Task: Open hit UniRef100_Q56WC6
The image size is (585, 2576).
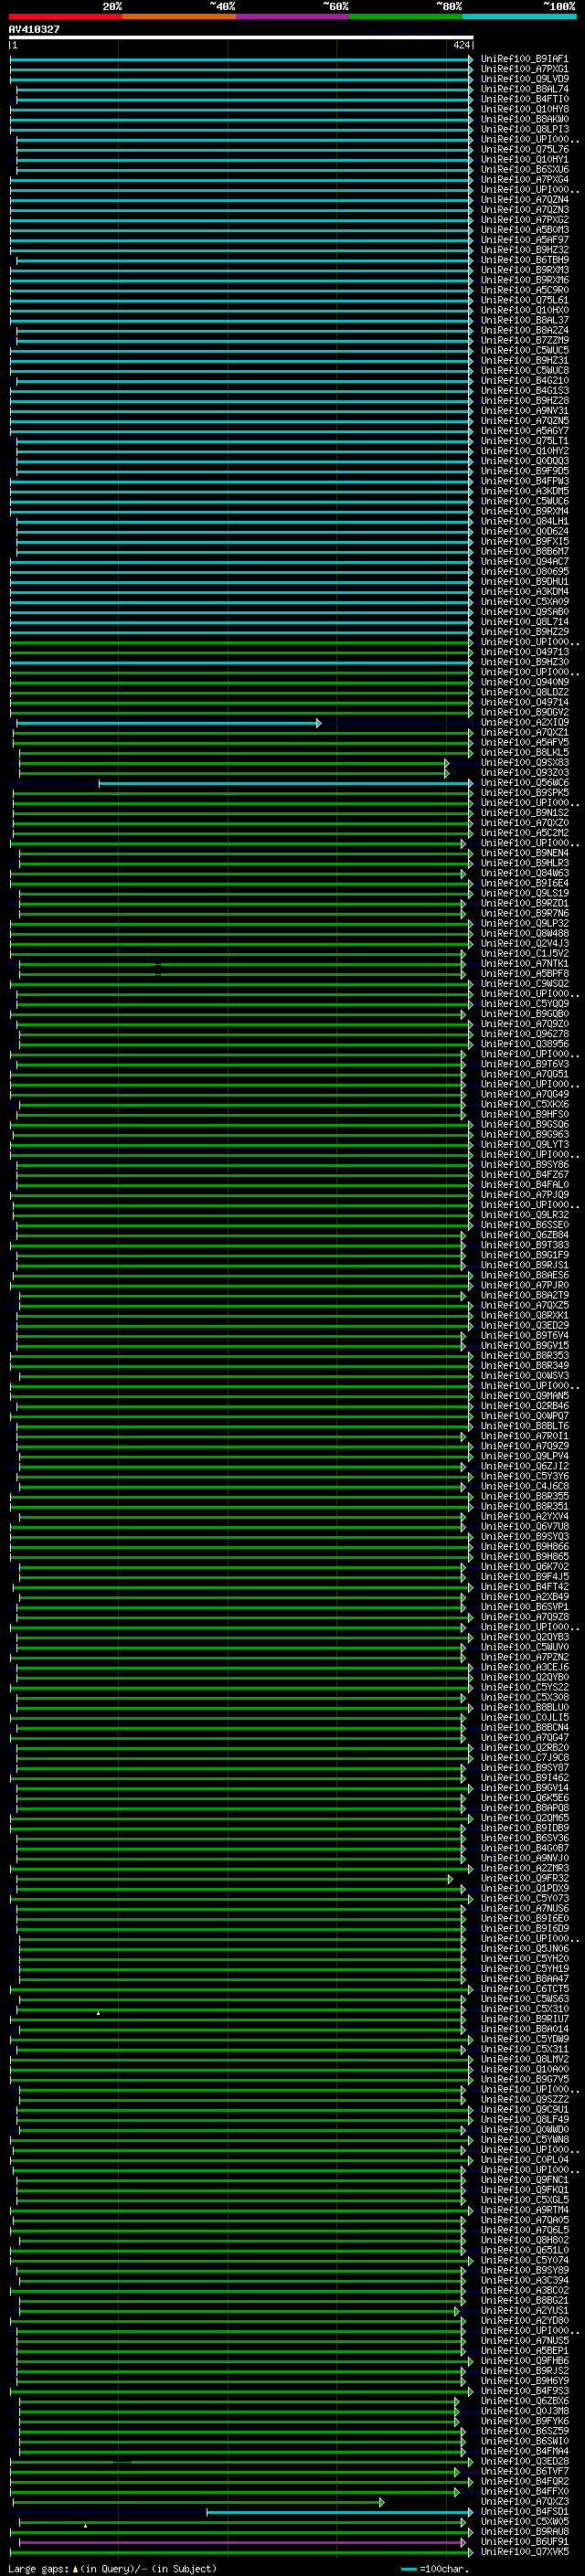Action: pos(525,783)
